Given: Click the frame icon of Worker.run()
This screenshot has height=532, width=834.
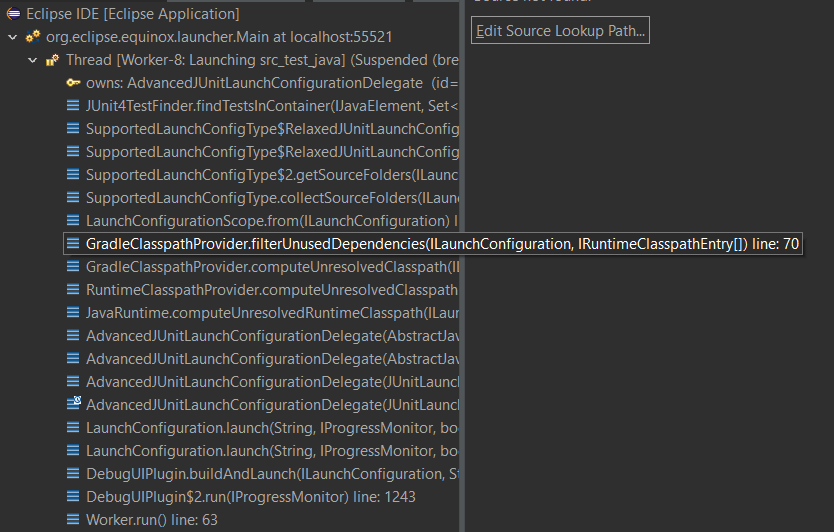Looking at the screenshot, I should 73,518.
